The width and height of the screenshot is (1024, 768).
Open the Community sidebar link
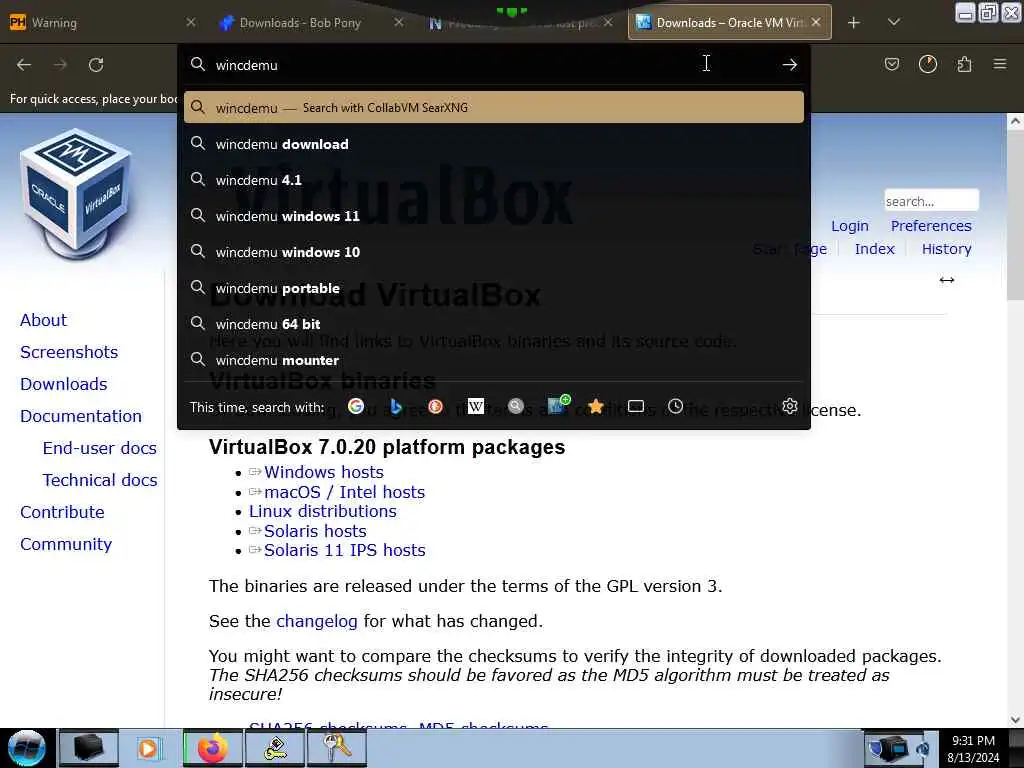pyautogui.click(x=66, y=544)
